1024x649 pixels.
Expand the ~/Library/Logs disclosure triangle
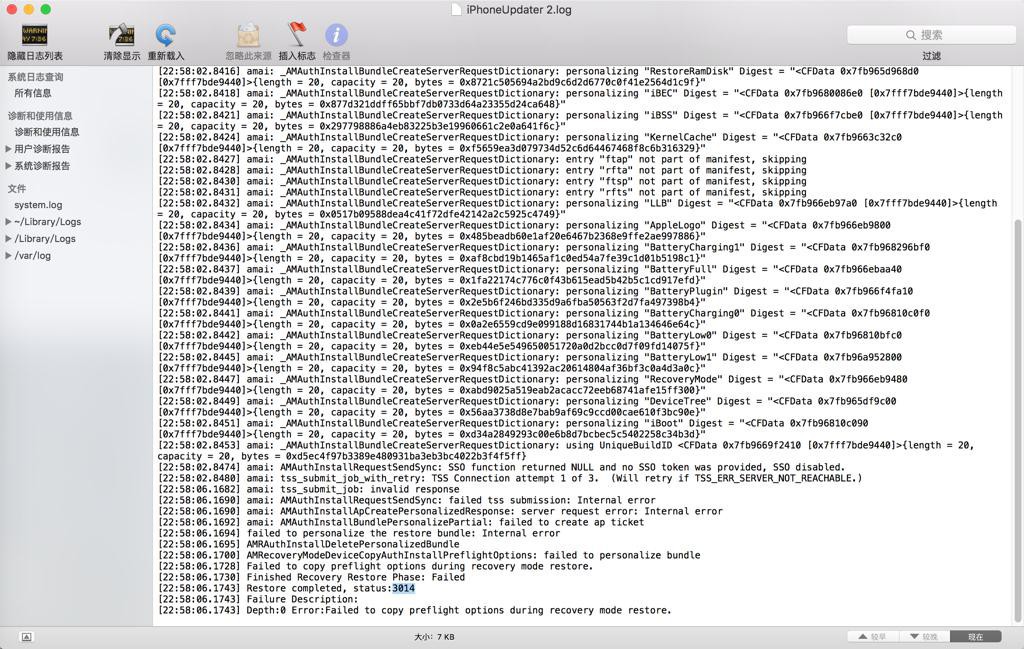[8, 222]
